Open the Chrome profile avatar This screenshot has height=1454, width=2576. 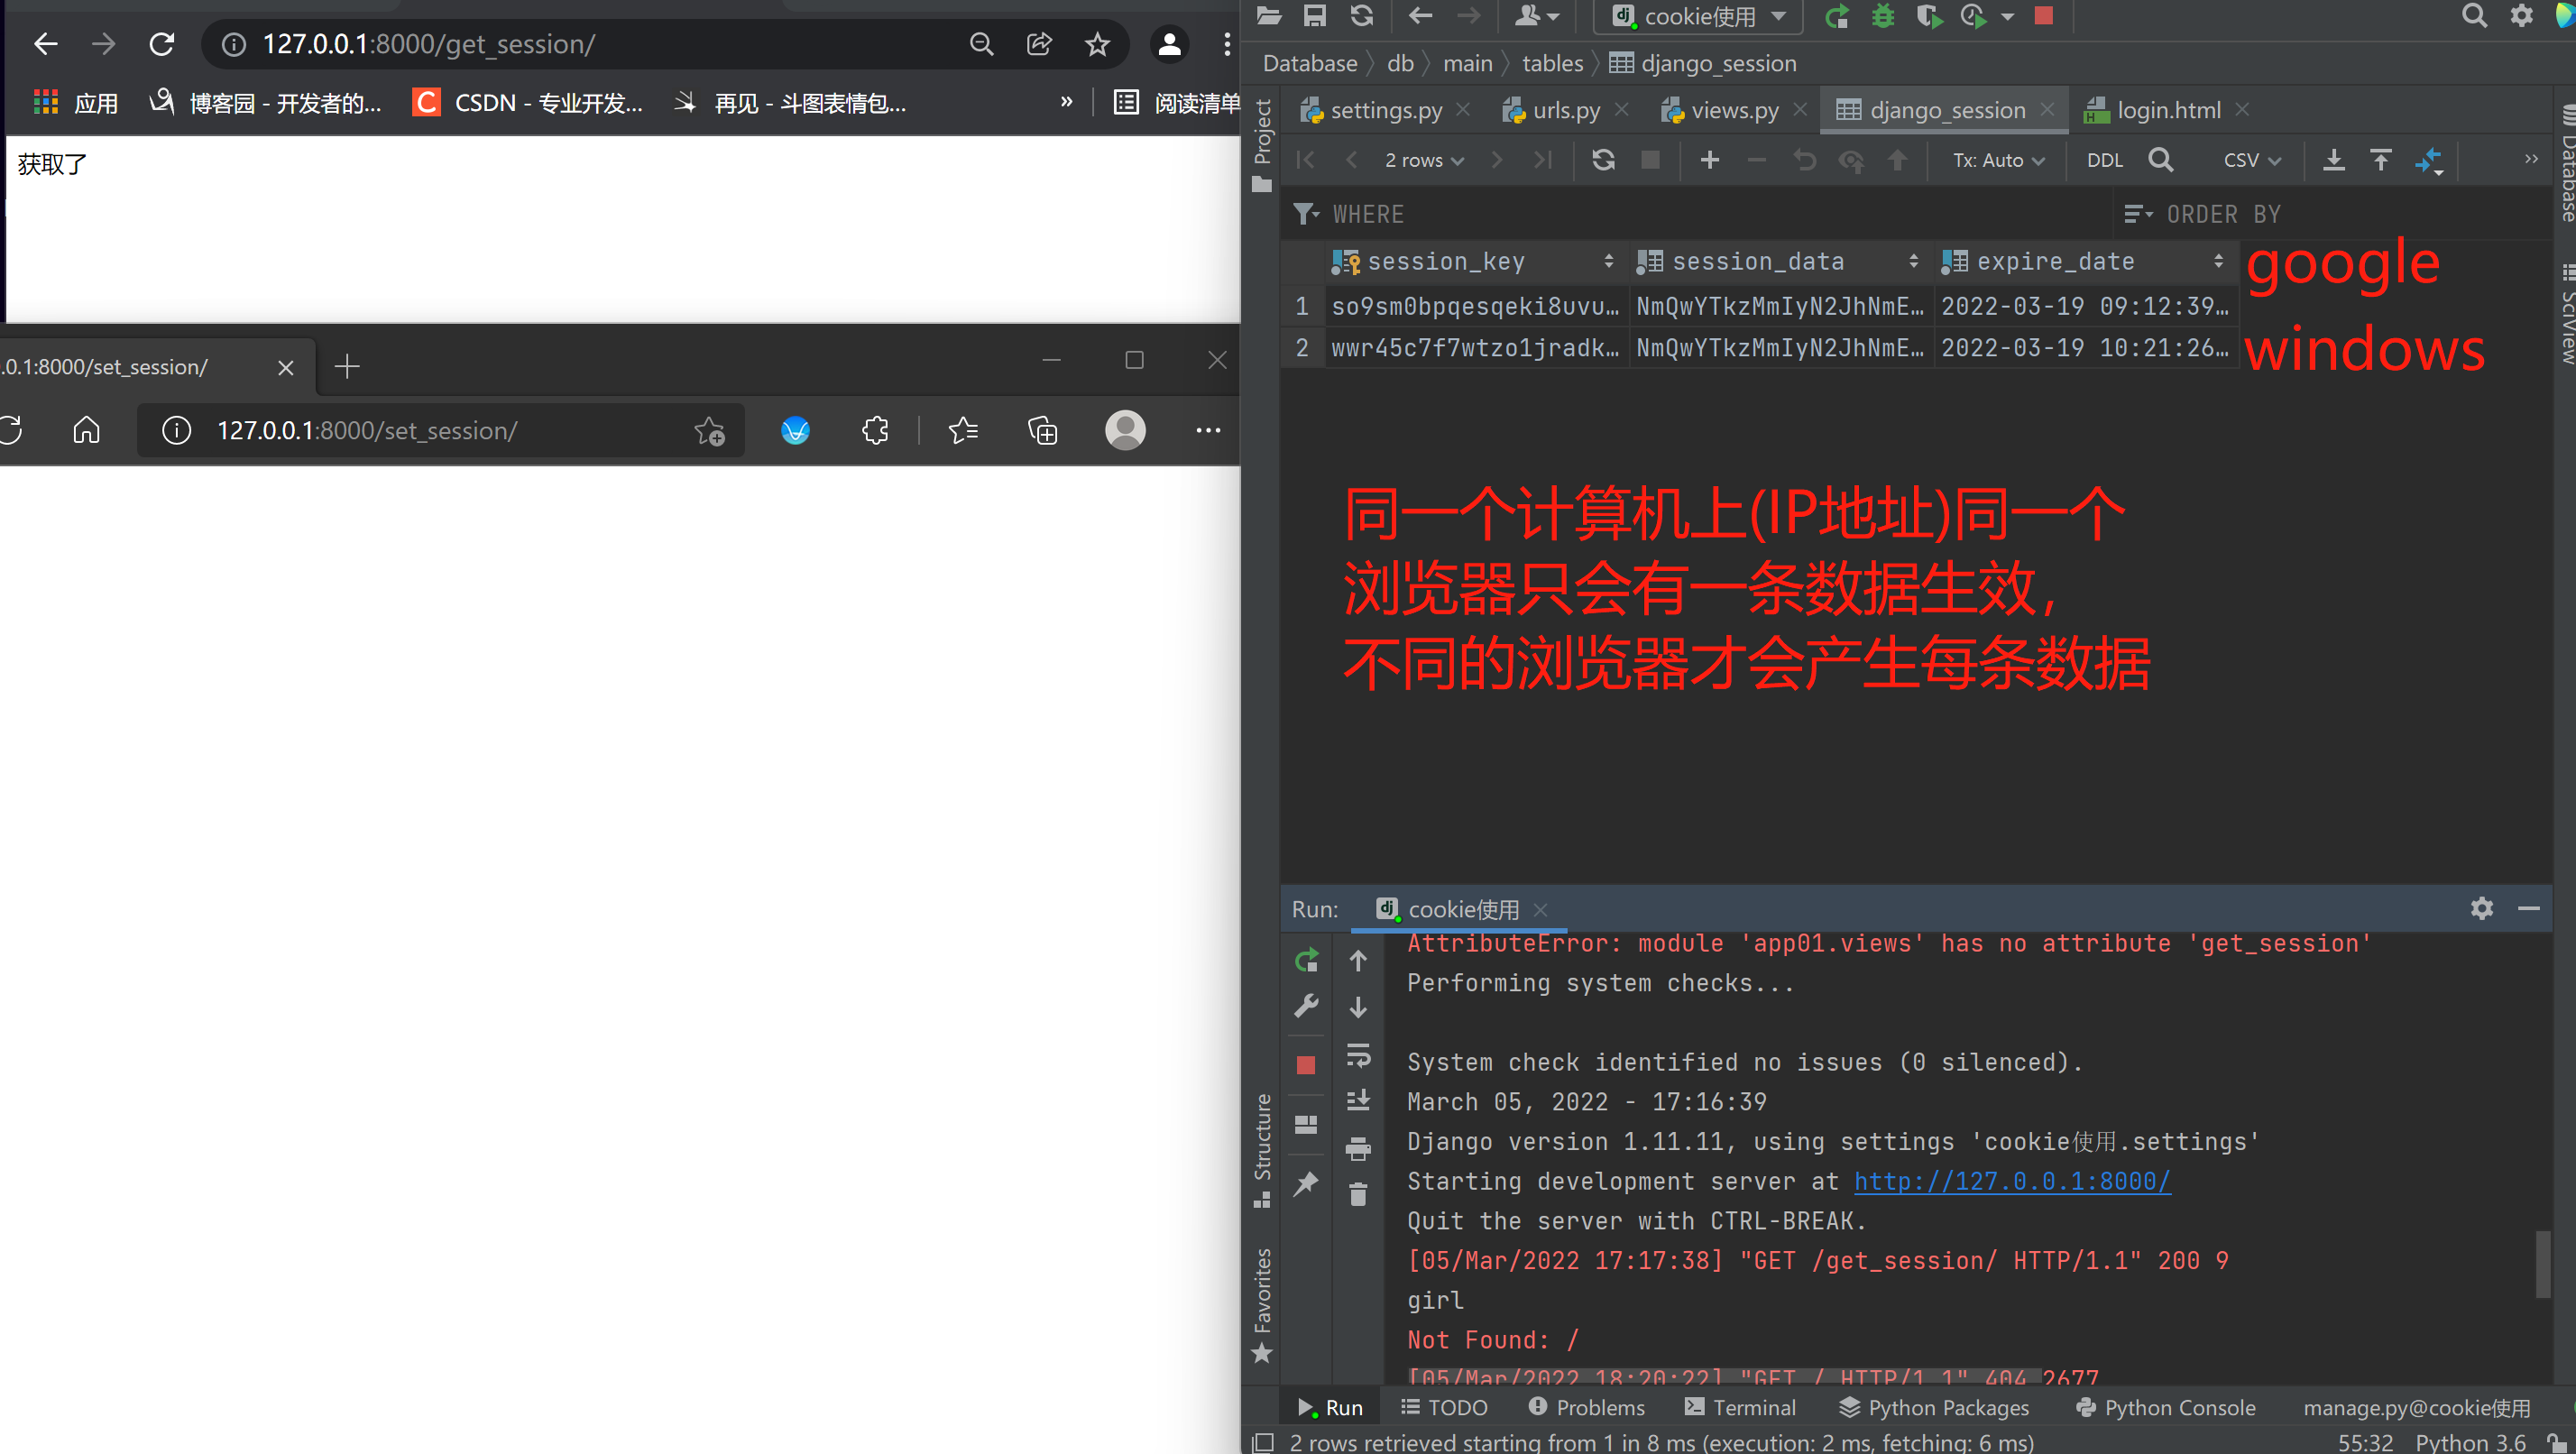coord(1169,44)
